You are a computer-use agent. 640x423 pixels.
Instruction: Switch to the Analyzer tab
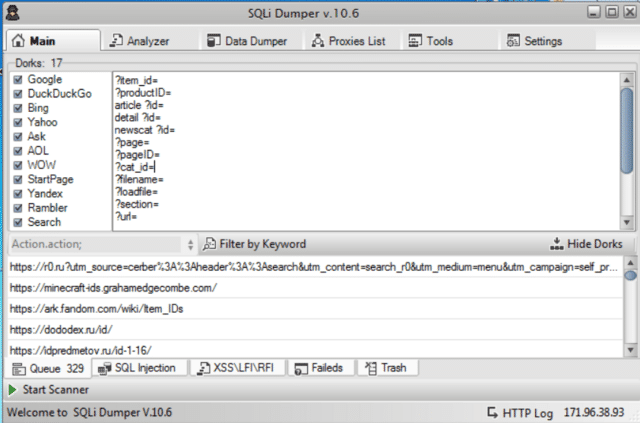click(140, 41)
